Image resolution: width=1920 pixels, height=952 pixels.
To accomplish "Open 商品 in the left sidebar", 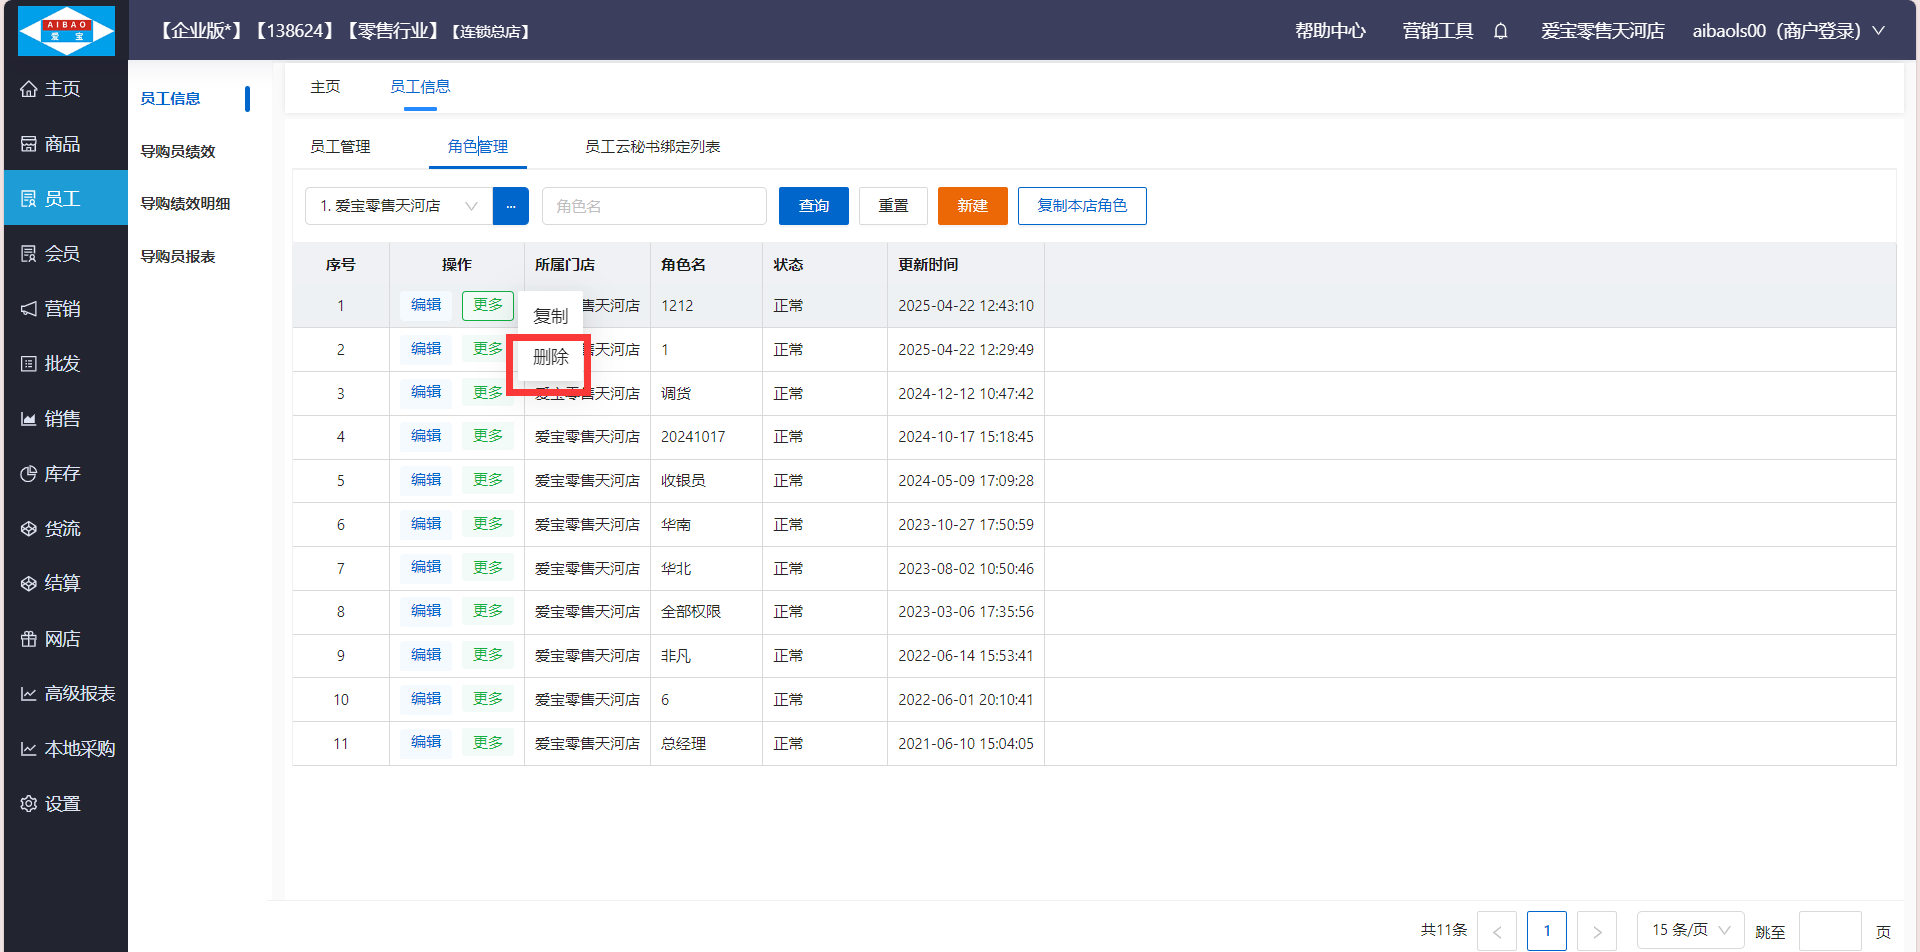I will 66,144.
